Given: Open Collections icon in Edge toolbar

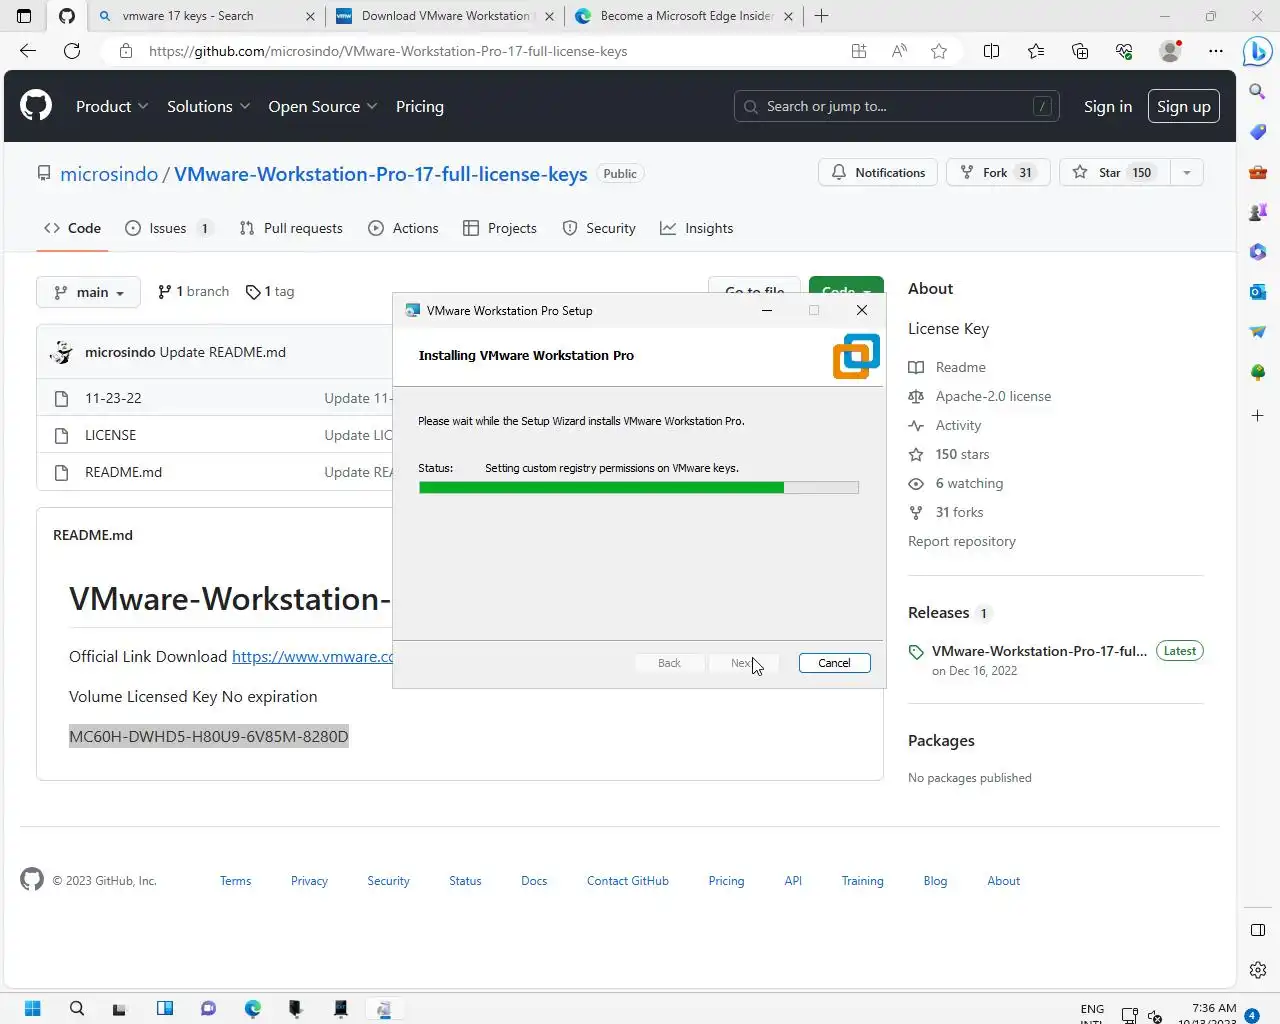Looking at the screenshot, I should click(x=1080, y=51).
